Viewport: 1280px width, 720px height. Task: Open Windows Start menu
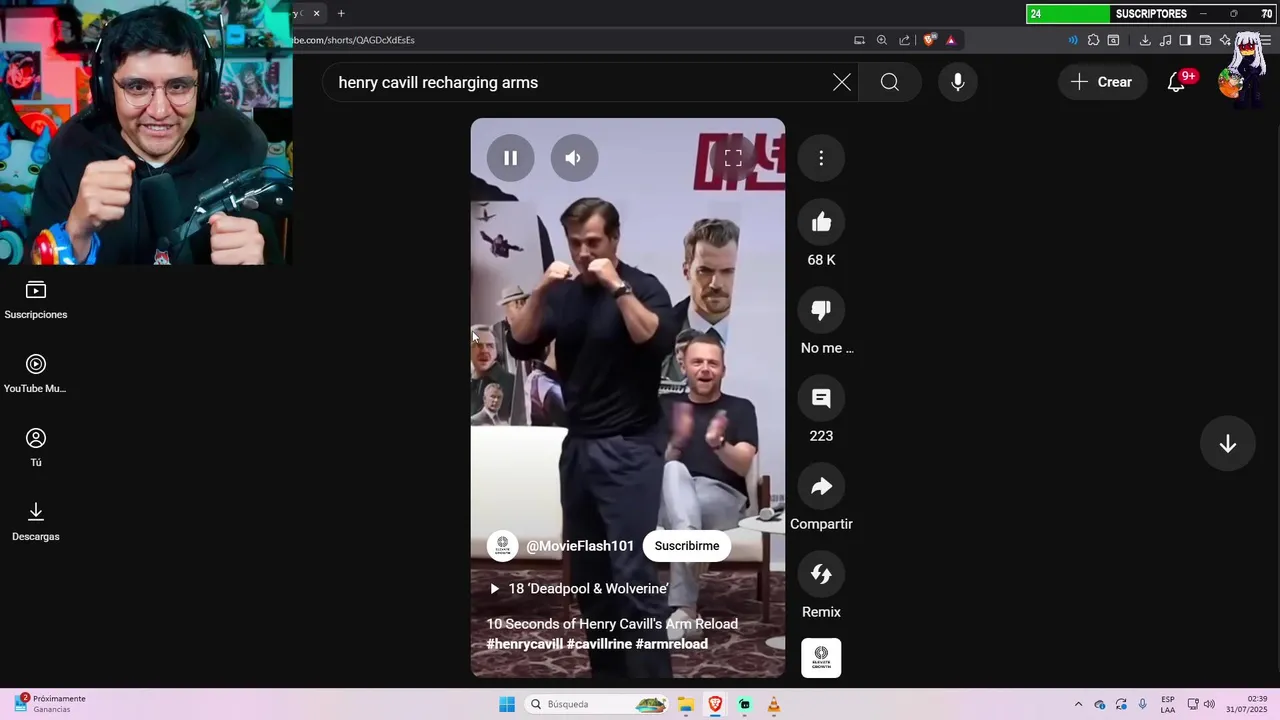(x=507, y=704)
